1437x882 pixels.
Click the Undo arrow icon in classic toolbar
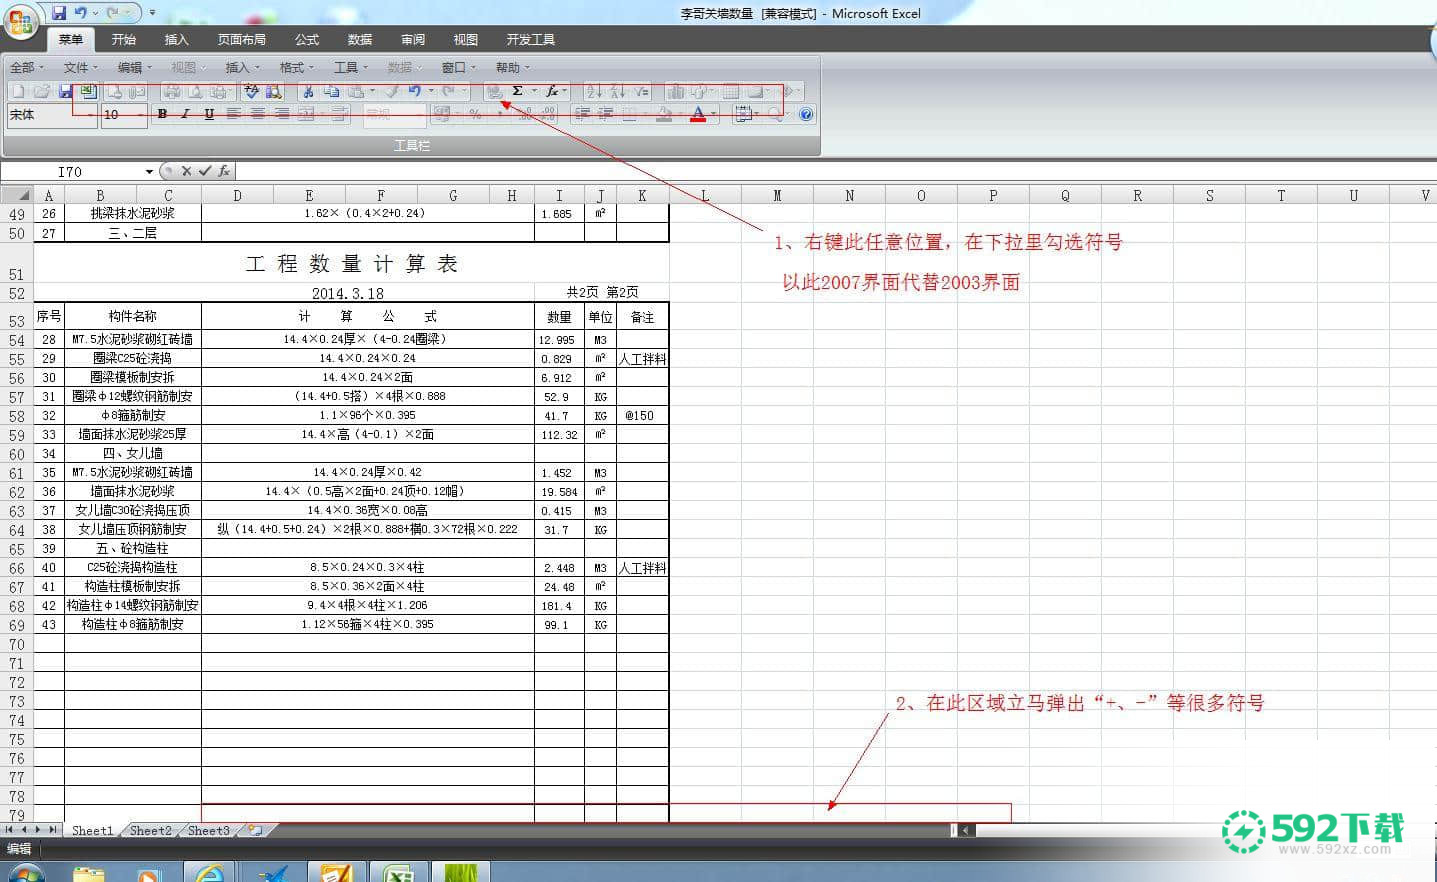point(414,91)
